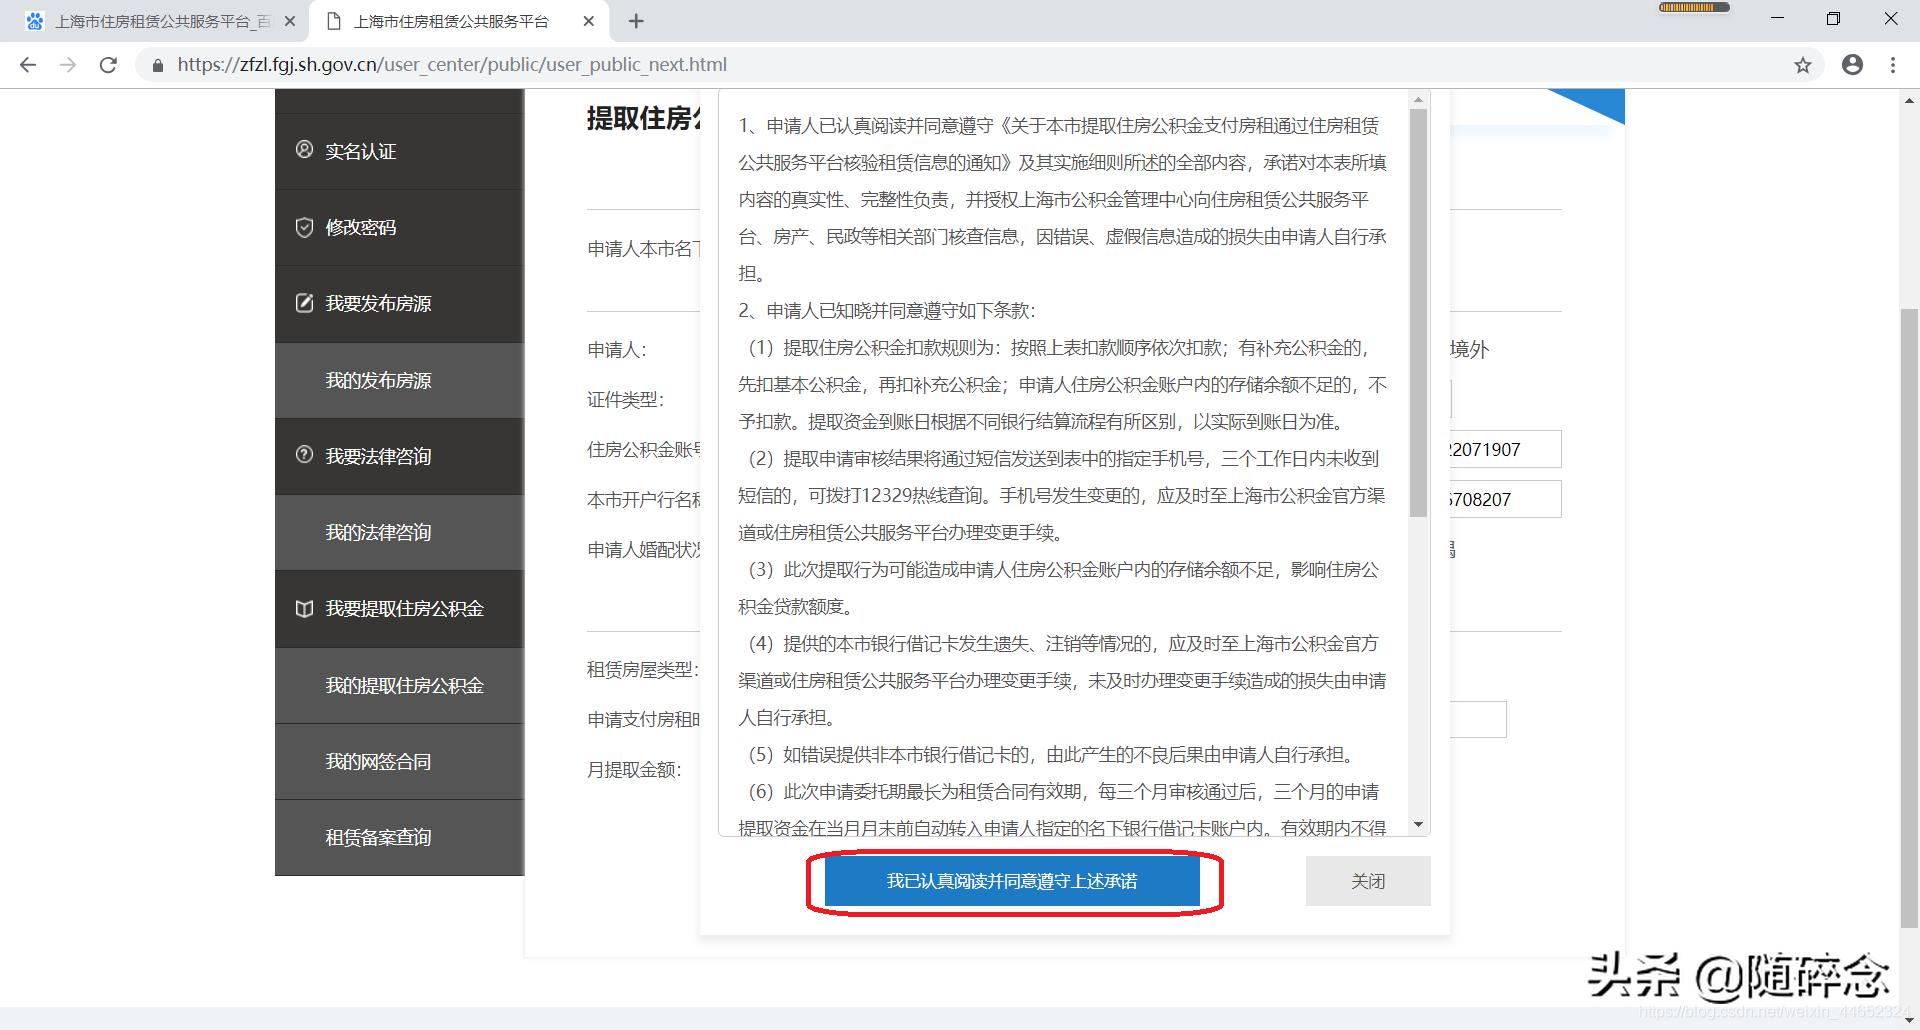The width and height of the screenshot is (1920, 1030).
Task: Open the browser profile avatar
Action: (1852, 64)
